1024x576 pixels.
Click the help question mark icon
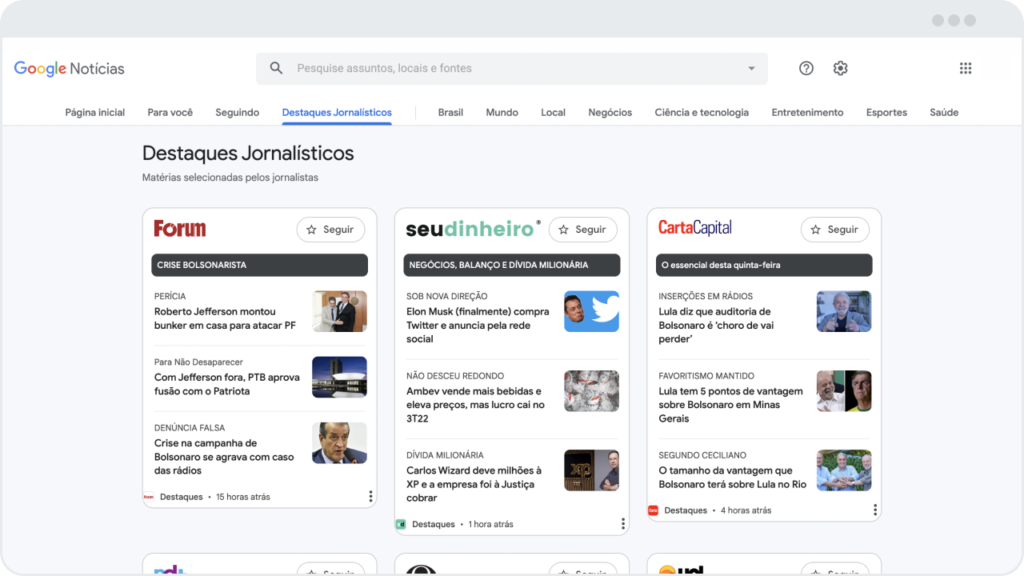(x=807, y=68)
